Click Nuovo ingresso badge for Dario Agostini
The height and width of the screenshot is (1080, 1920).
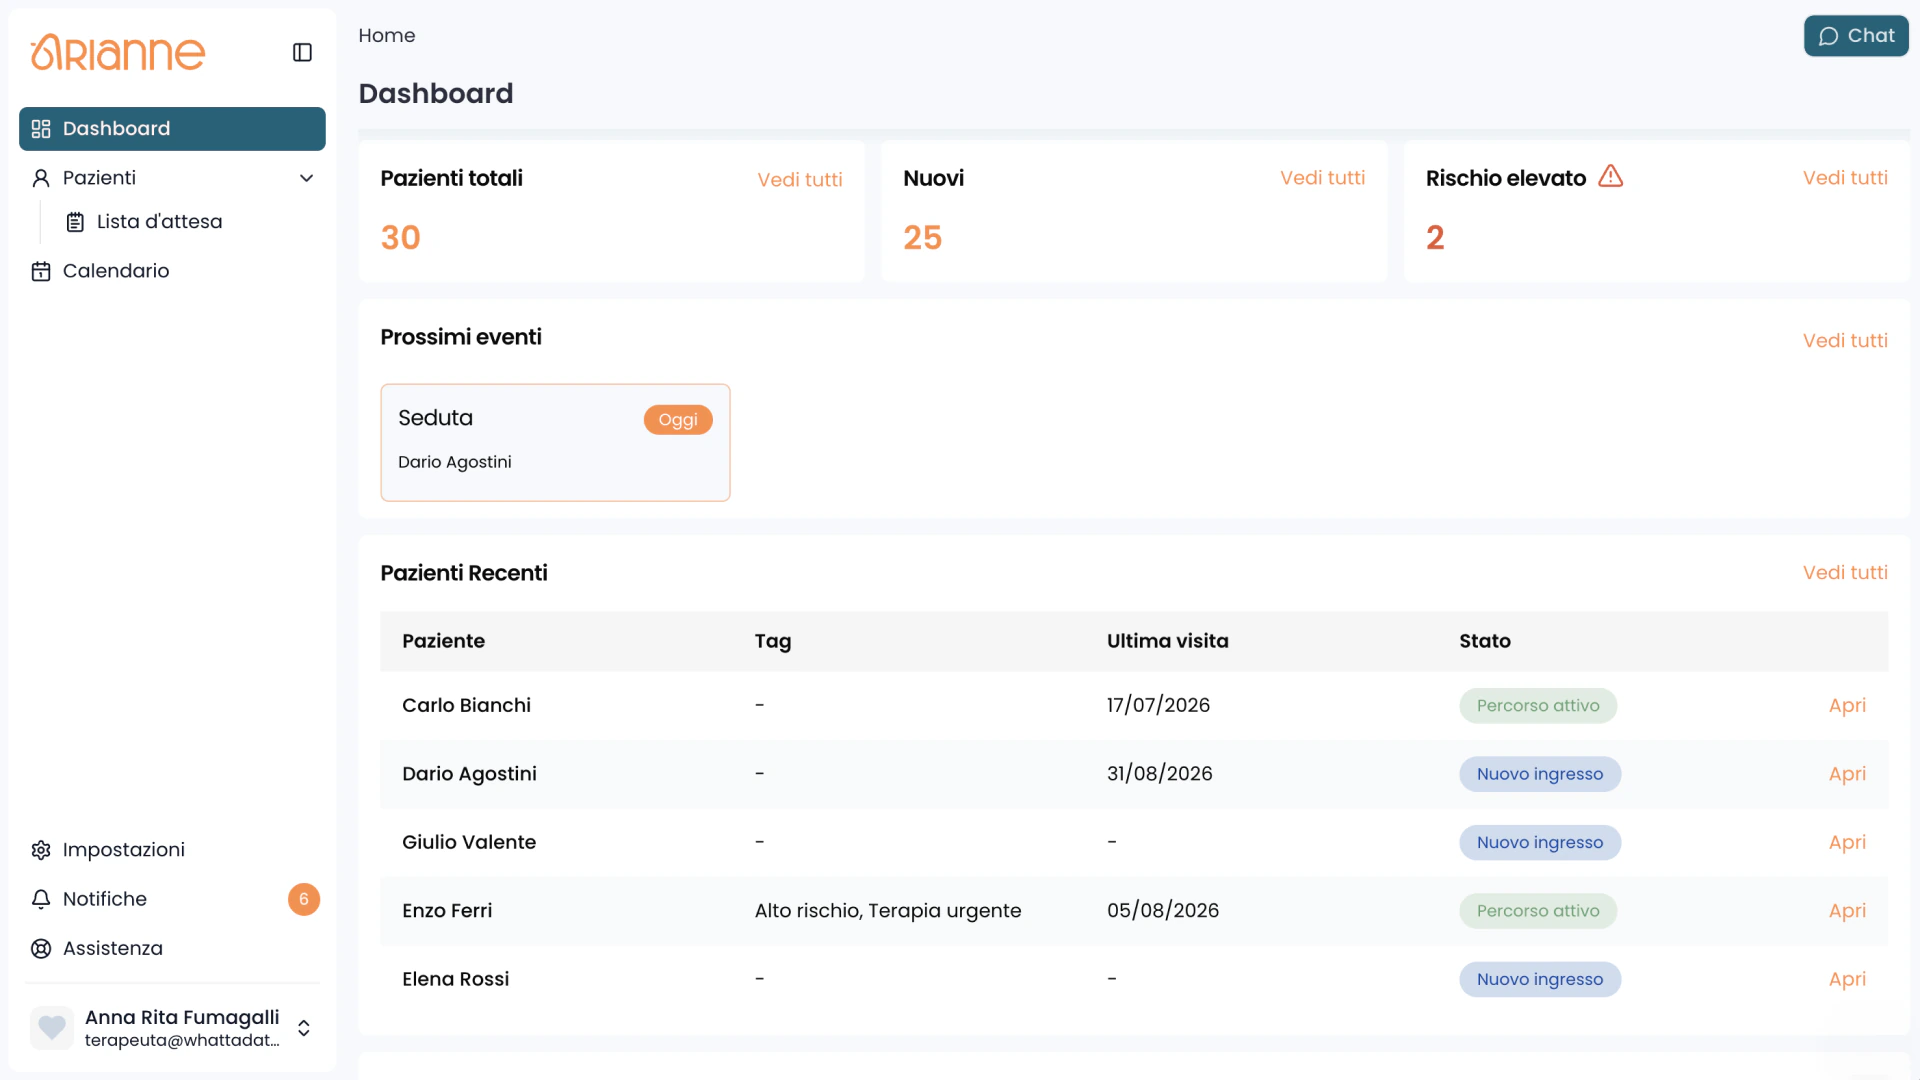coord(1540,774)
